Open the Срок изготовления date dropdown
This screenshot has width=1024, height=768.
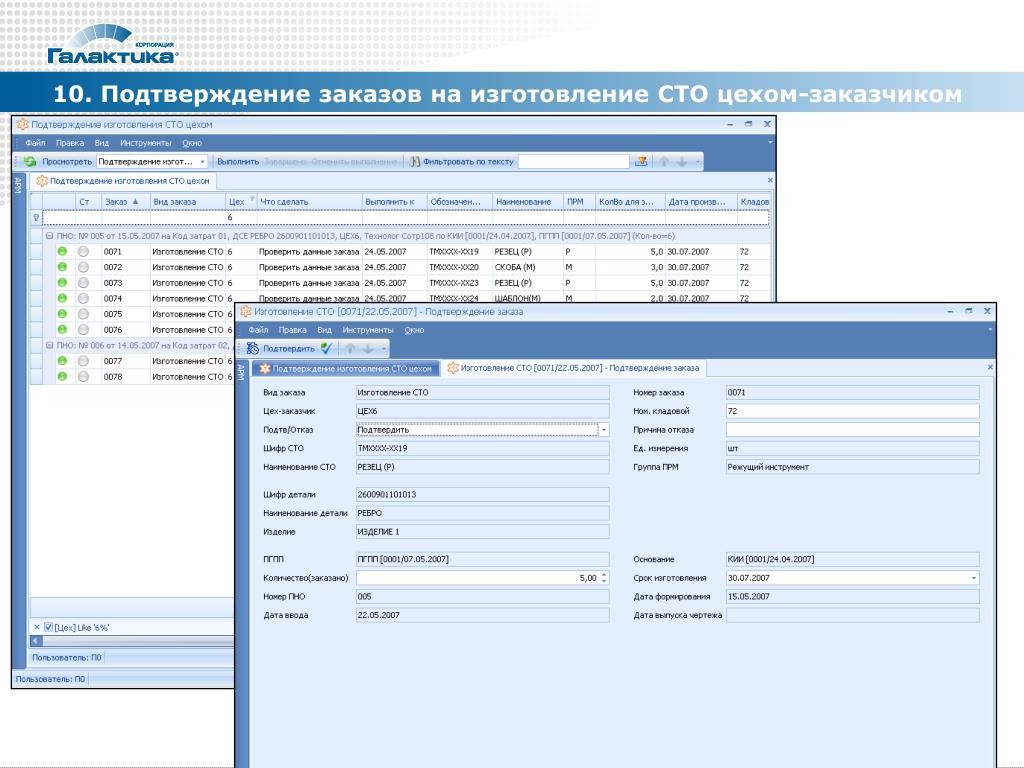coord(974,578)
